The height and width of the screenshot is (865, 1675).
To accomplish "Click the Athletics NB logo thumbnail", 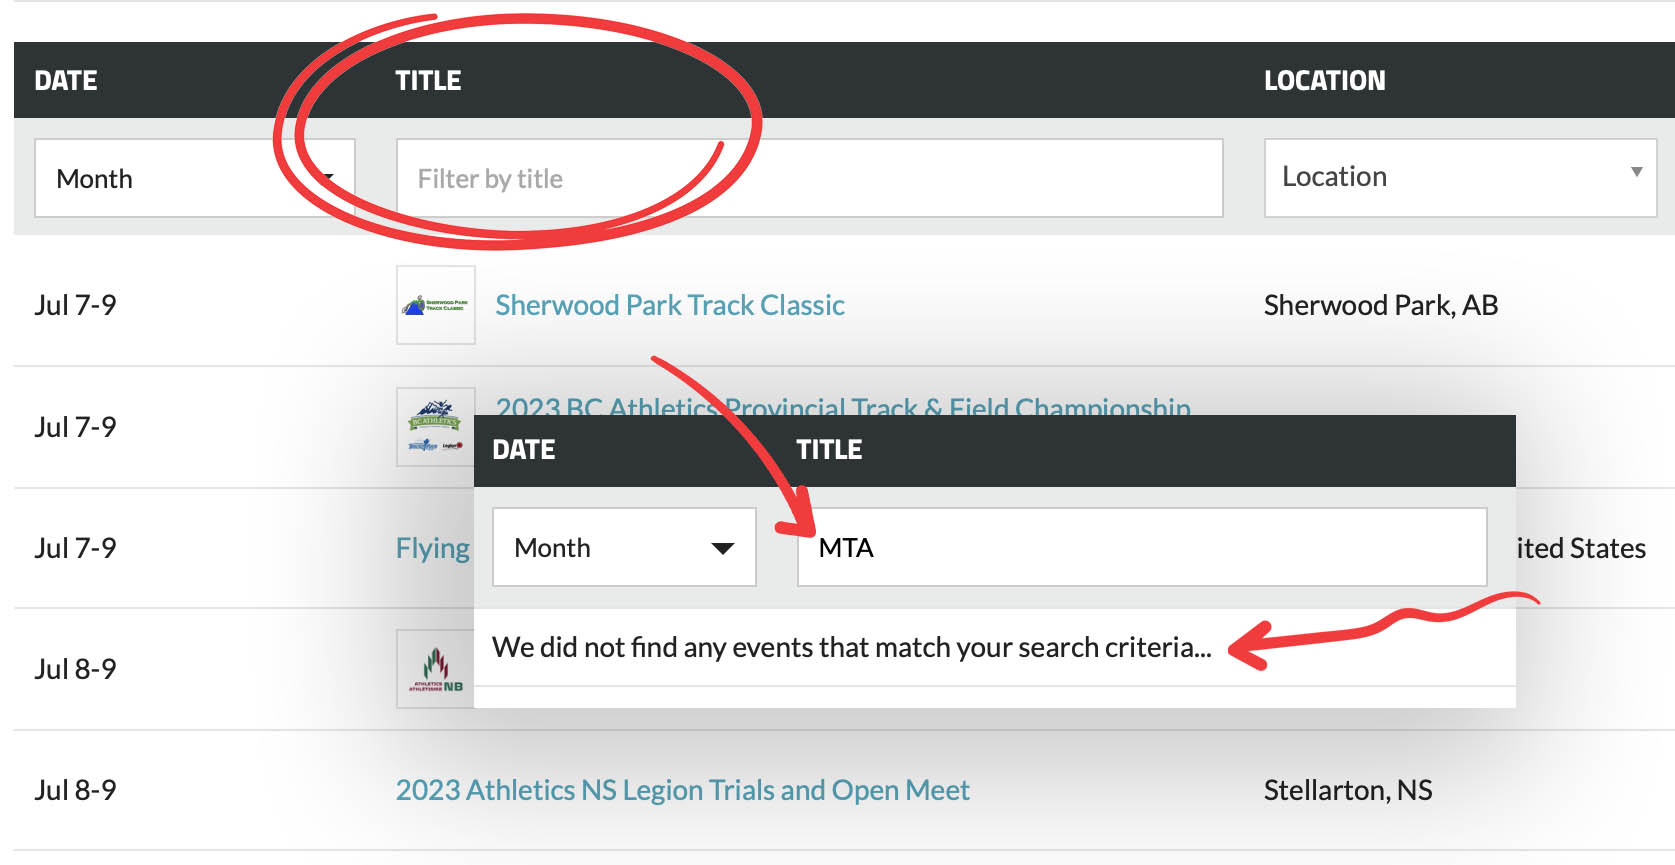I will pyautogui.click(x=436, y=668).
